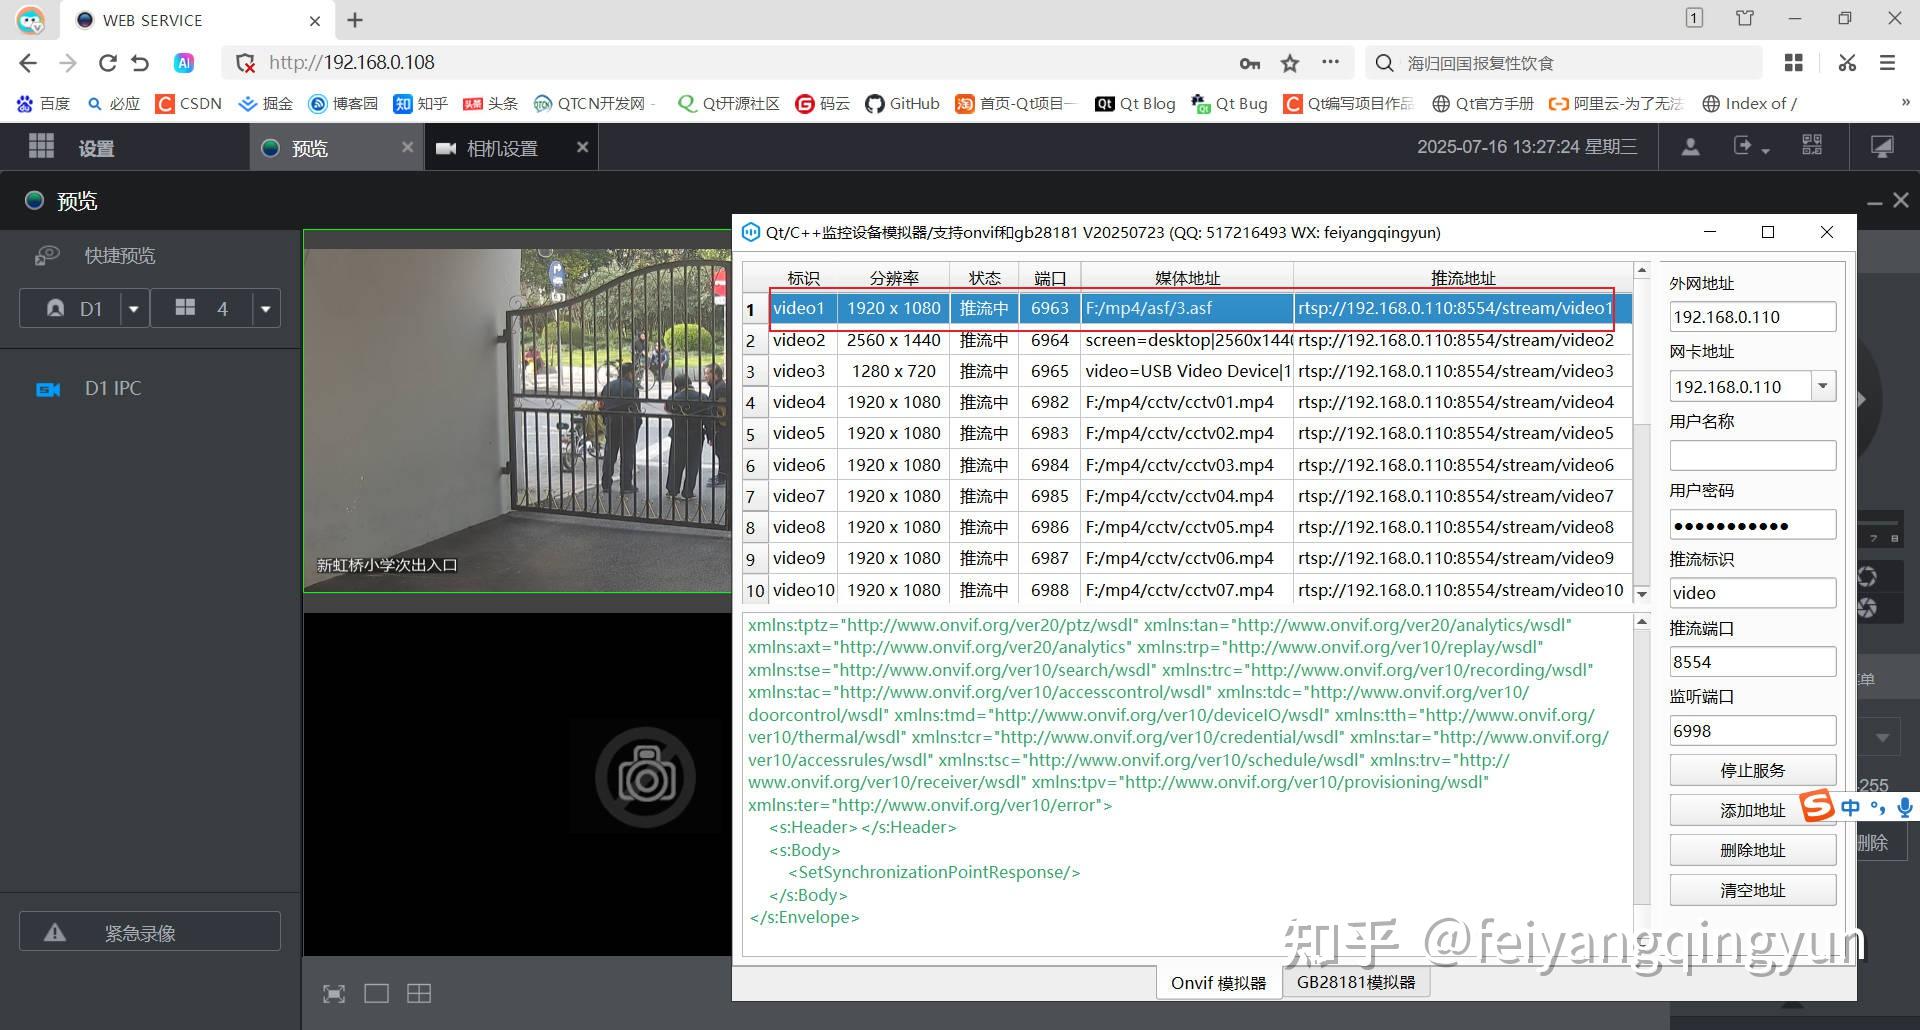Screen dimensions: 1920x1030
Task: Click the fullscreen expand icon below the preview
Action: tap(334, 993)
